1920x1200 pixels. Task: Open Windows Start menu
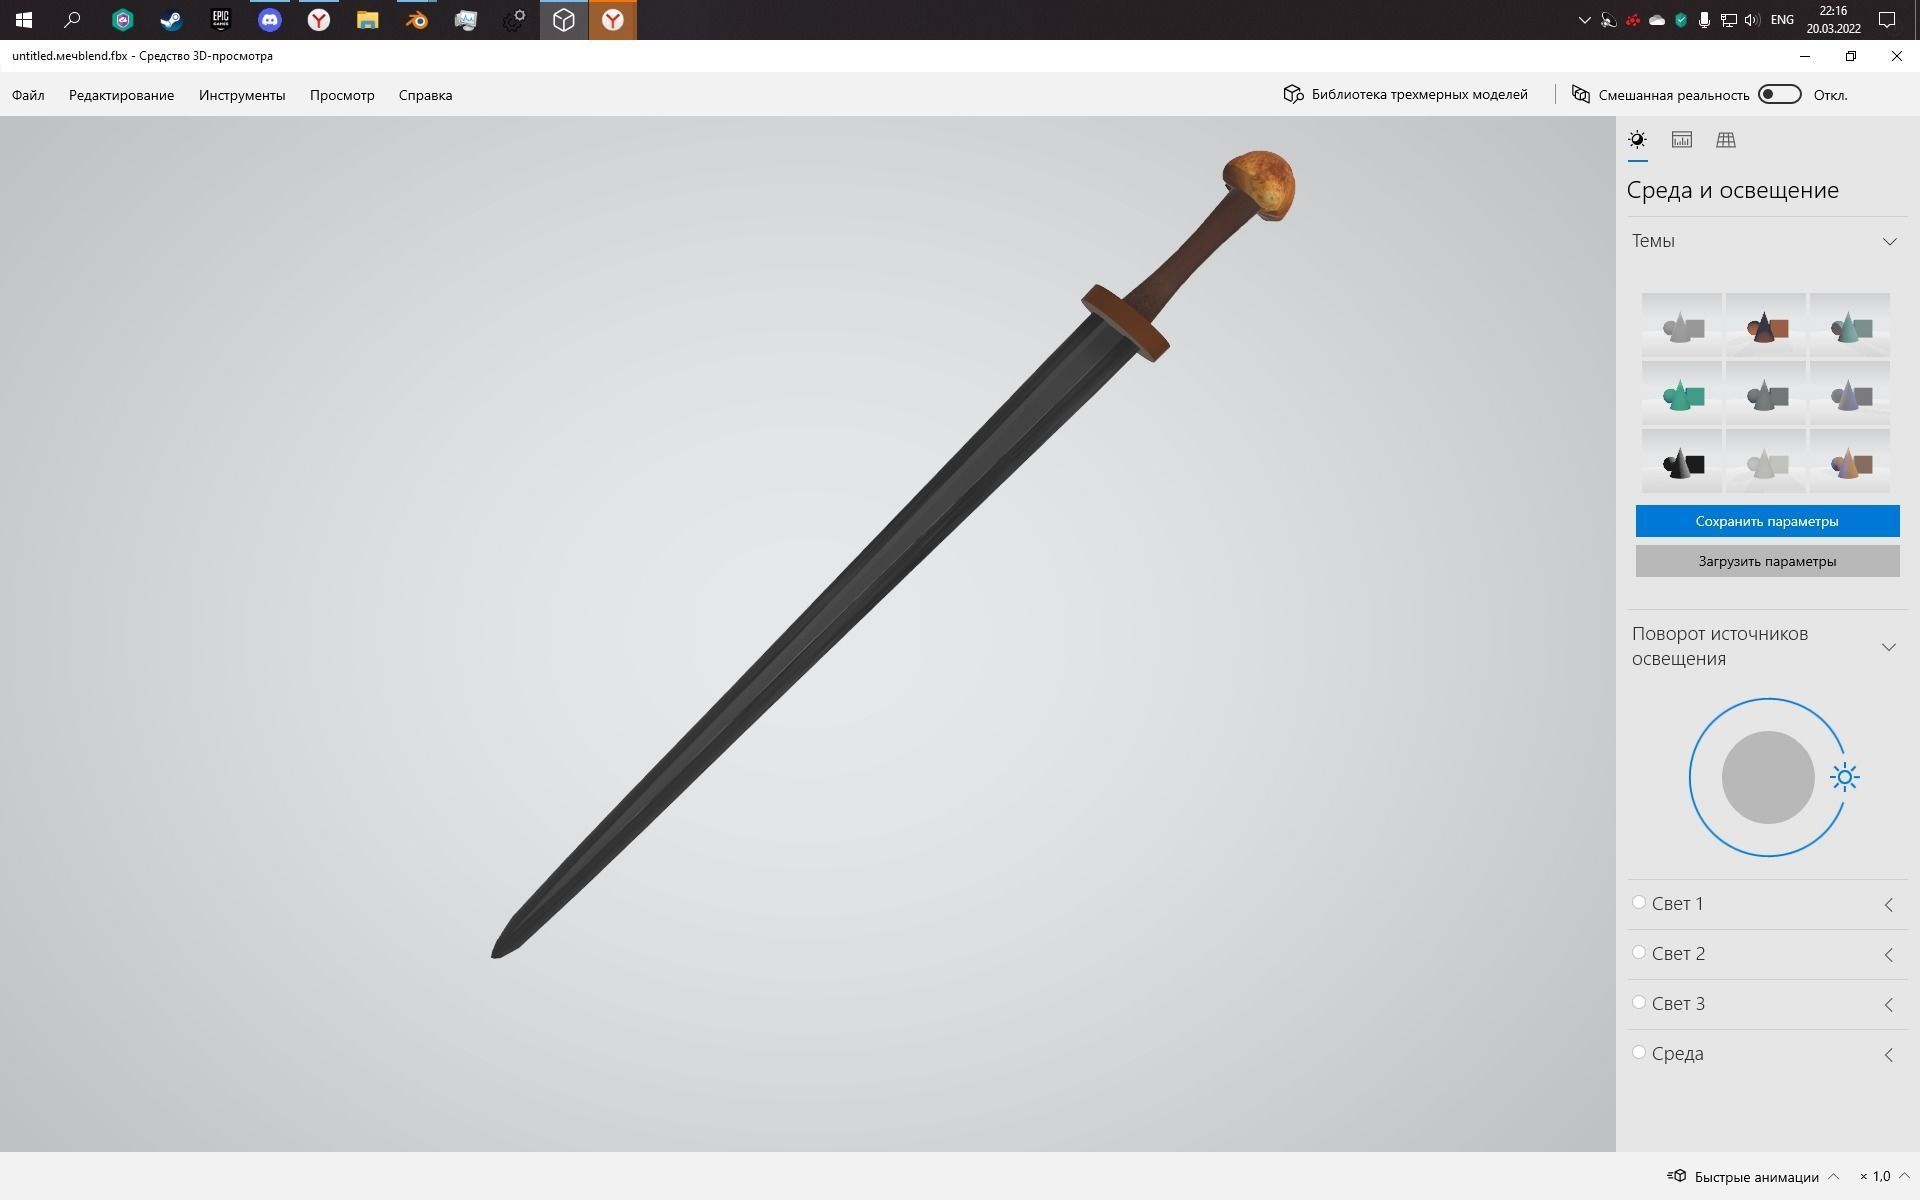[24, 20]
